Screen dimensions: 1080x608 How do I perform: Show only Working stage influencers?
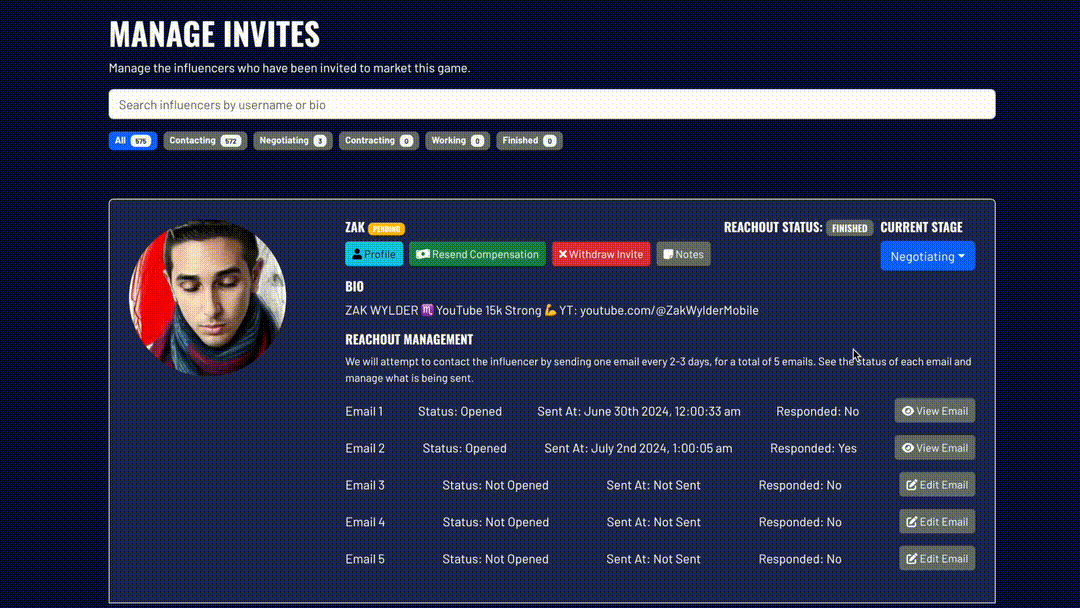click(x=457, y=141)
